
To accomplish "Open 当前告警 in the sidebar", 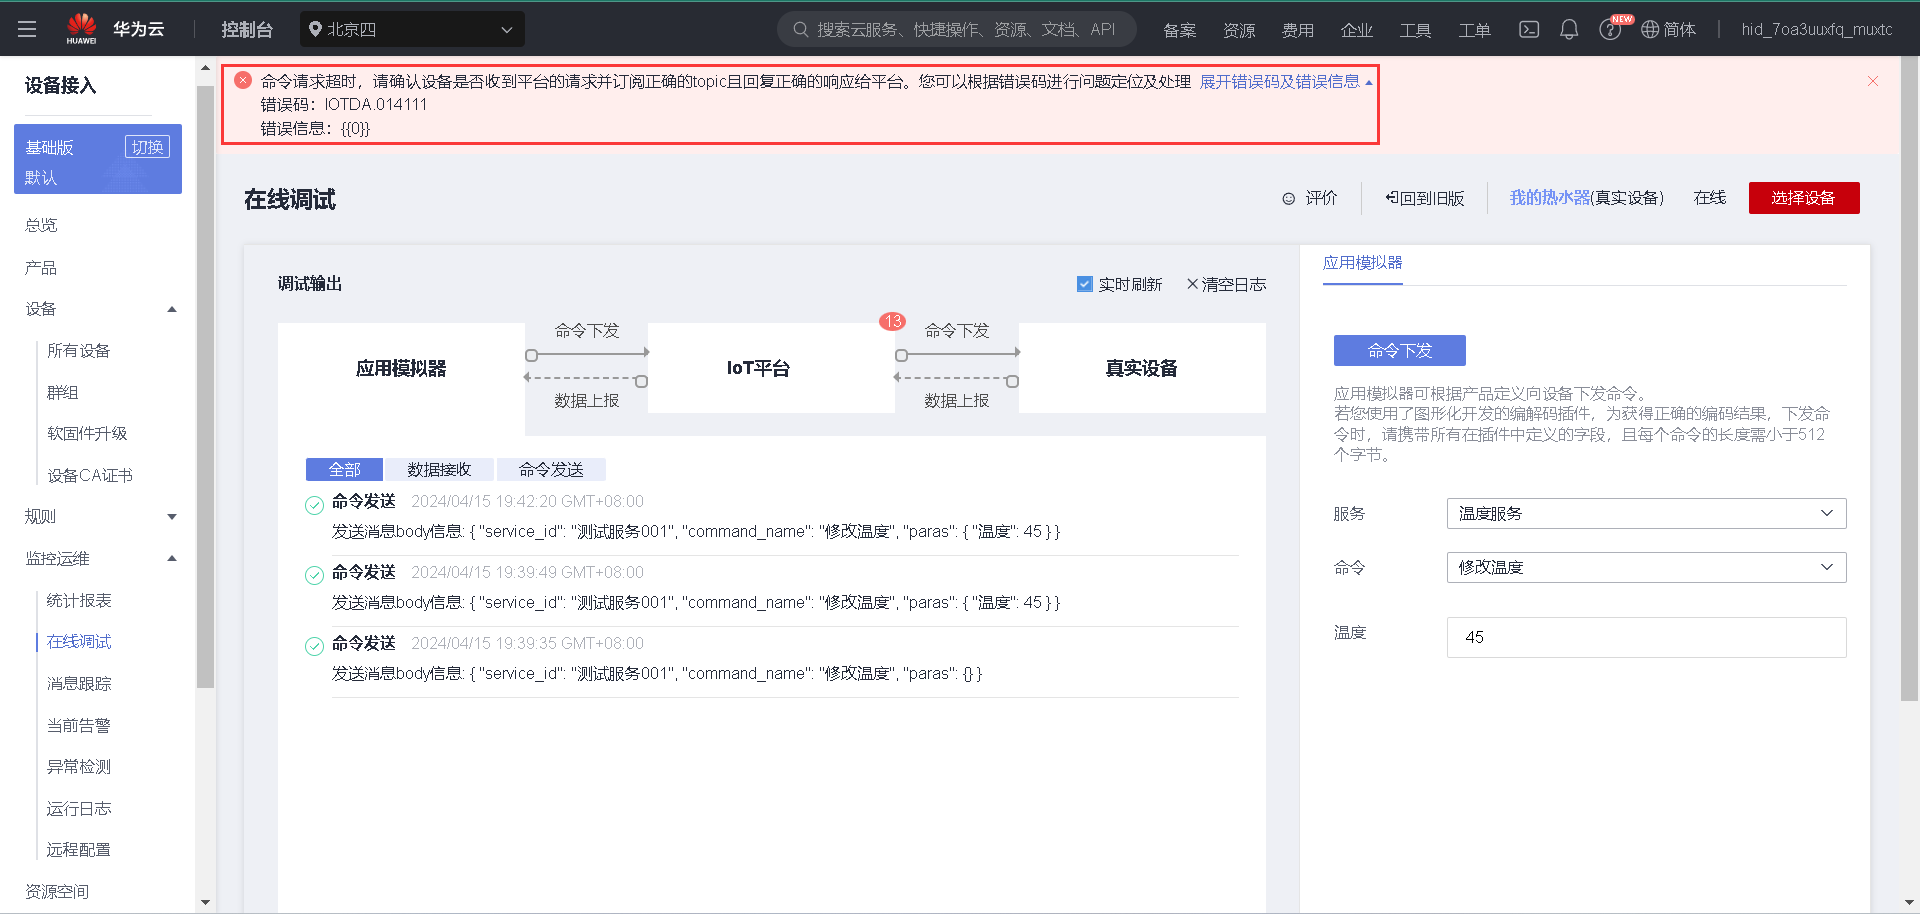I will (79, 725).
